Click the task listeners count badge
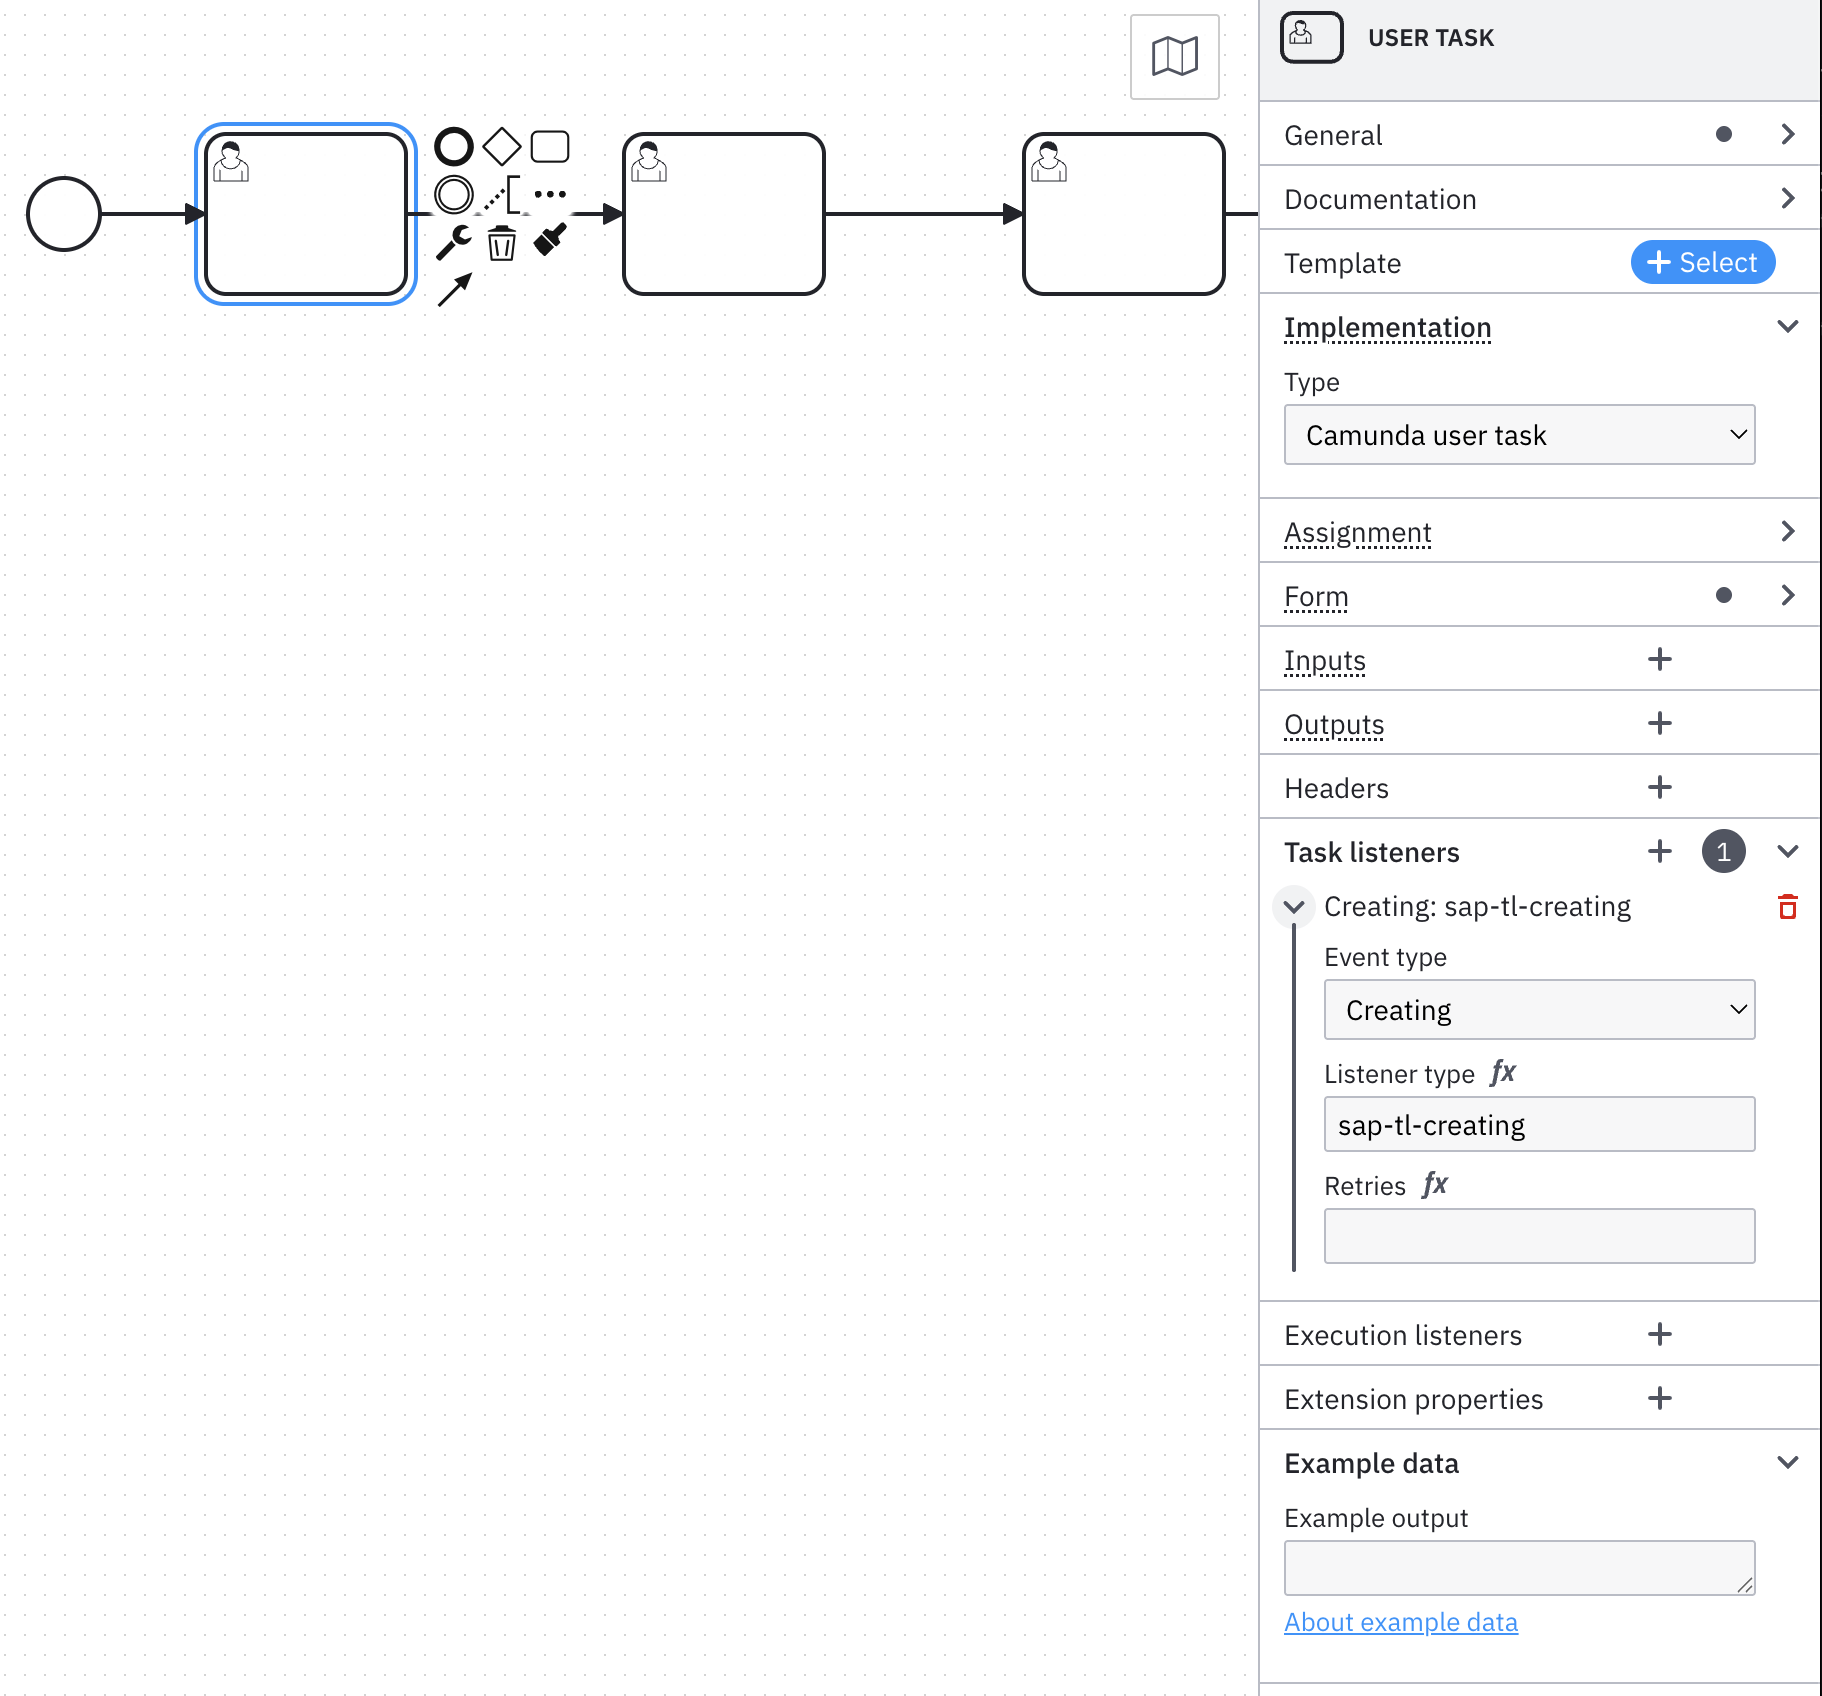 [1723, 851]
